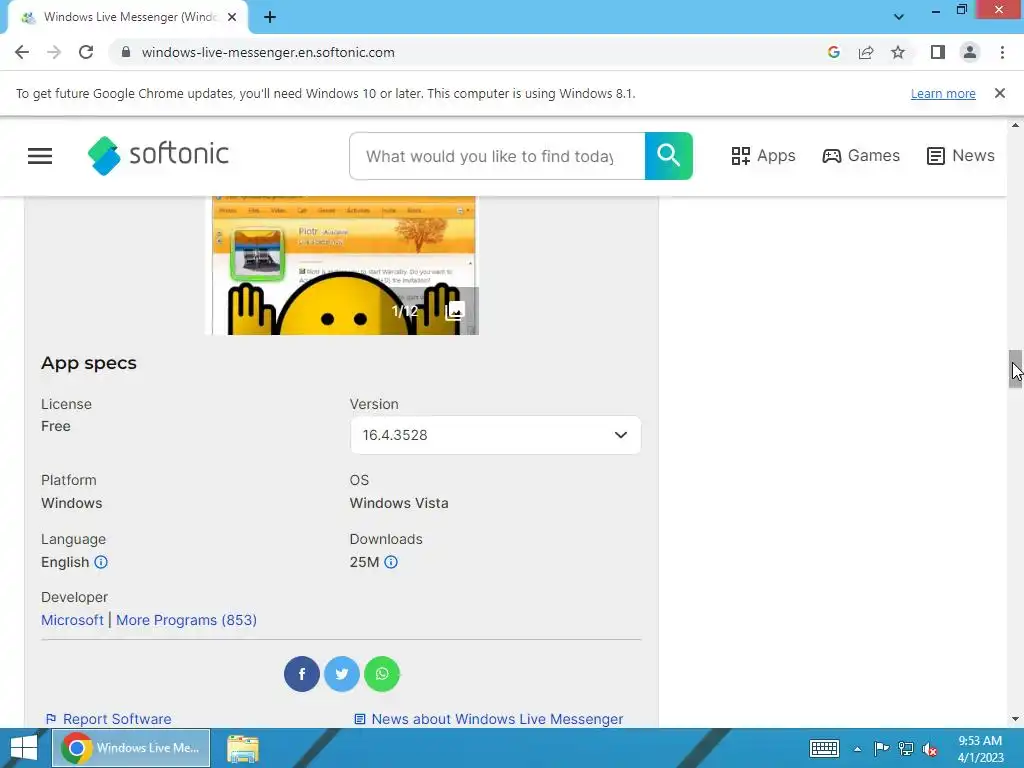Dismiss the Chrome update infobar
Viewport: 1024px width, 768px height.
point(1000,93)
